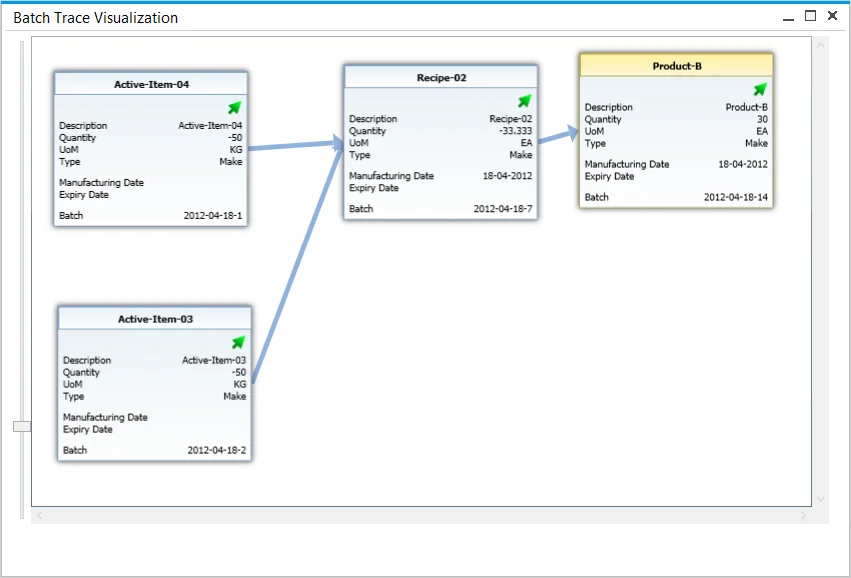The width and height of the screenshot is (851, 578).
Task: Close the Batch Trace Visualization window
Action: pos(832,16)
